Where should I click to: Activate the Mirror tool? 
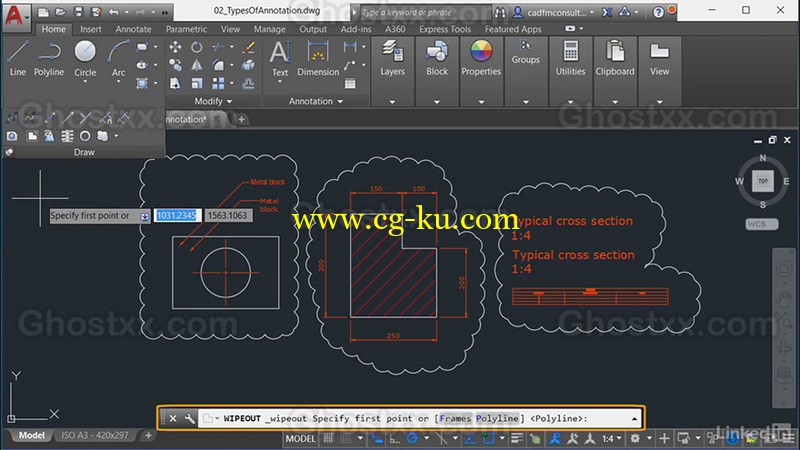(x=196, y=65)
